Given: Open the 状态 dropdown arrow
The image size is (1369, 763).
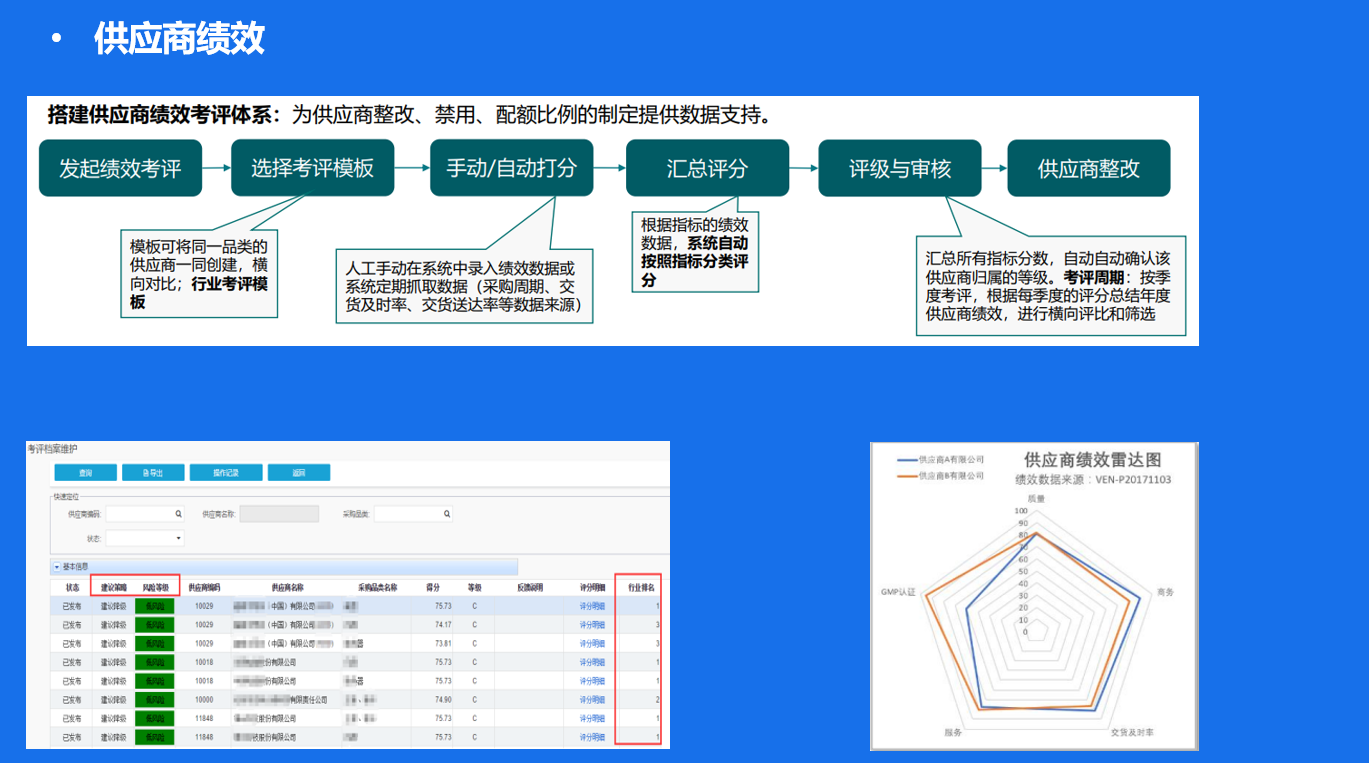Looking at the screenshot, I should [x=179, y=538].
